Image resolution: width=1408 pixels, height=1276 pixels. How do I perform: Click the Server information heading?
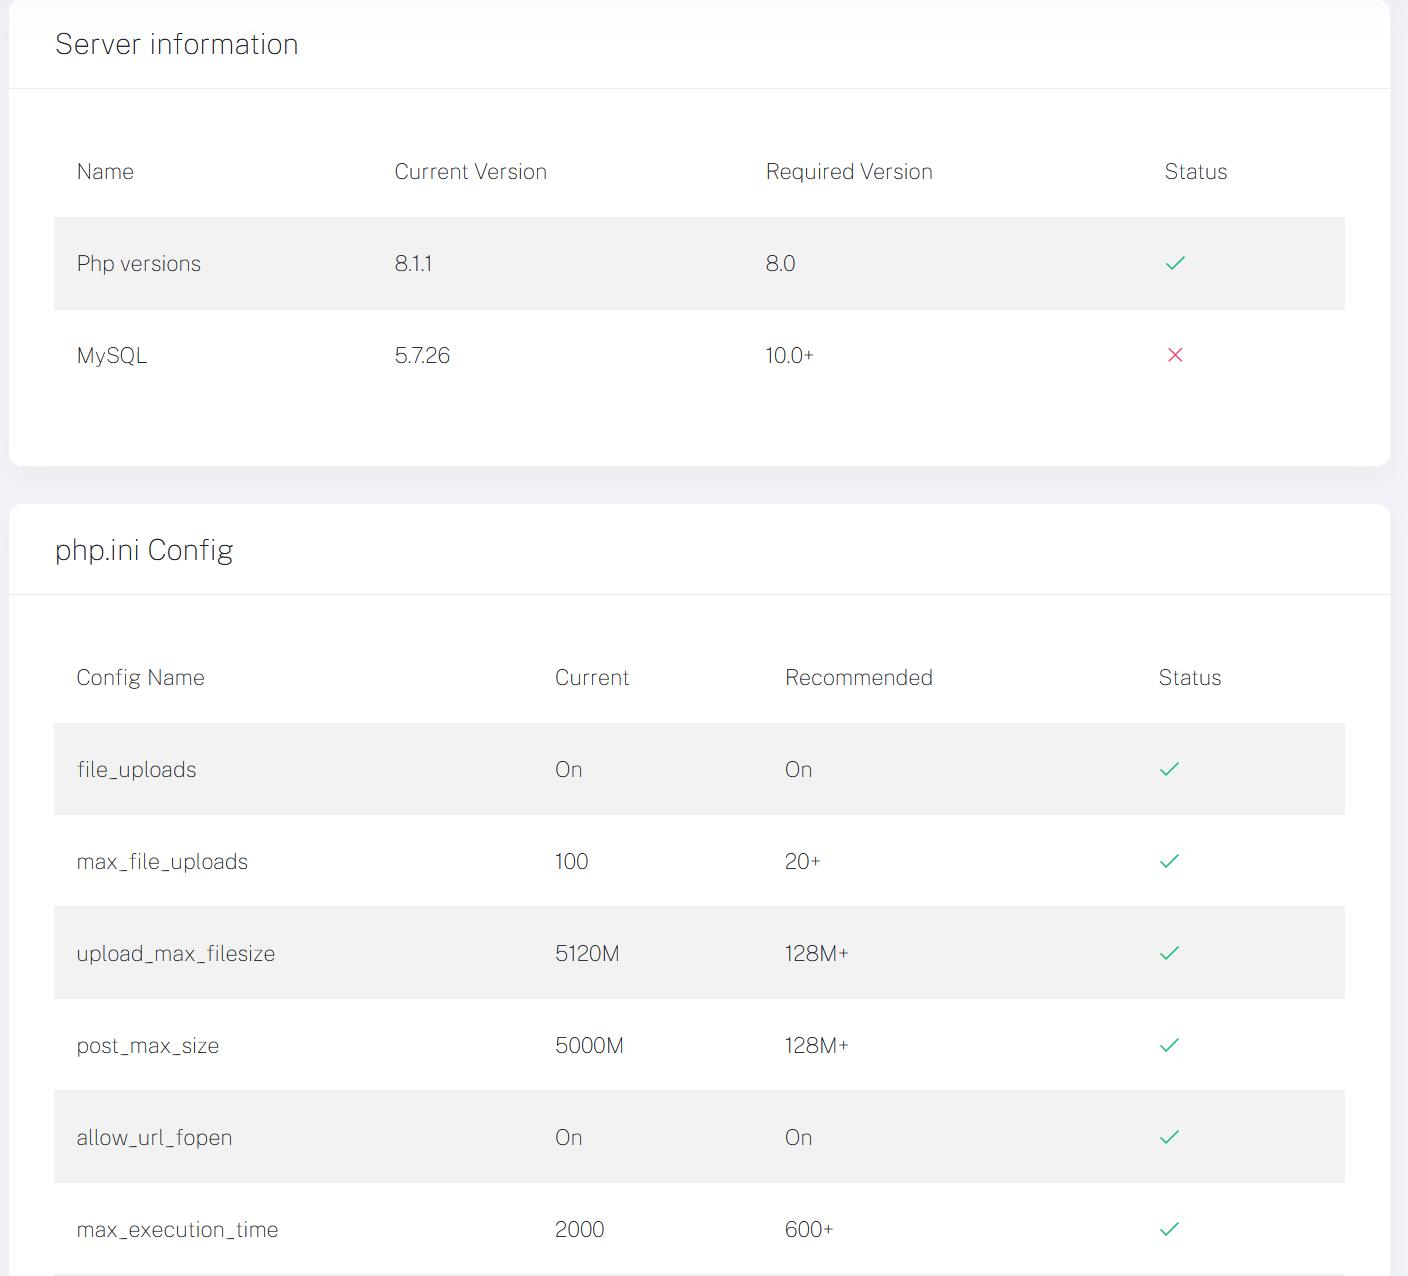pyautogui.click(x=177, y=44)
